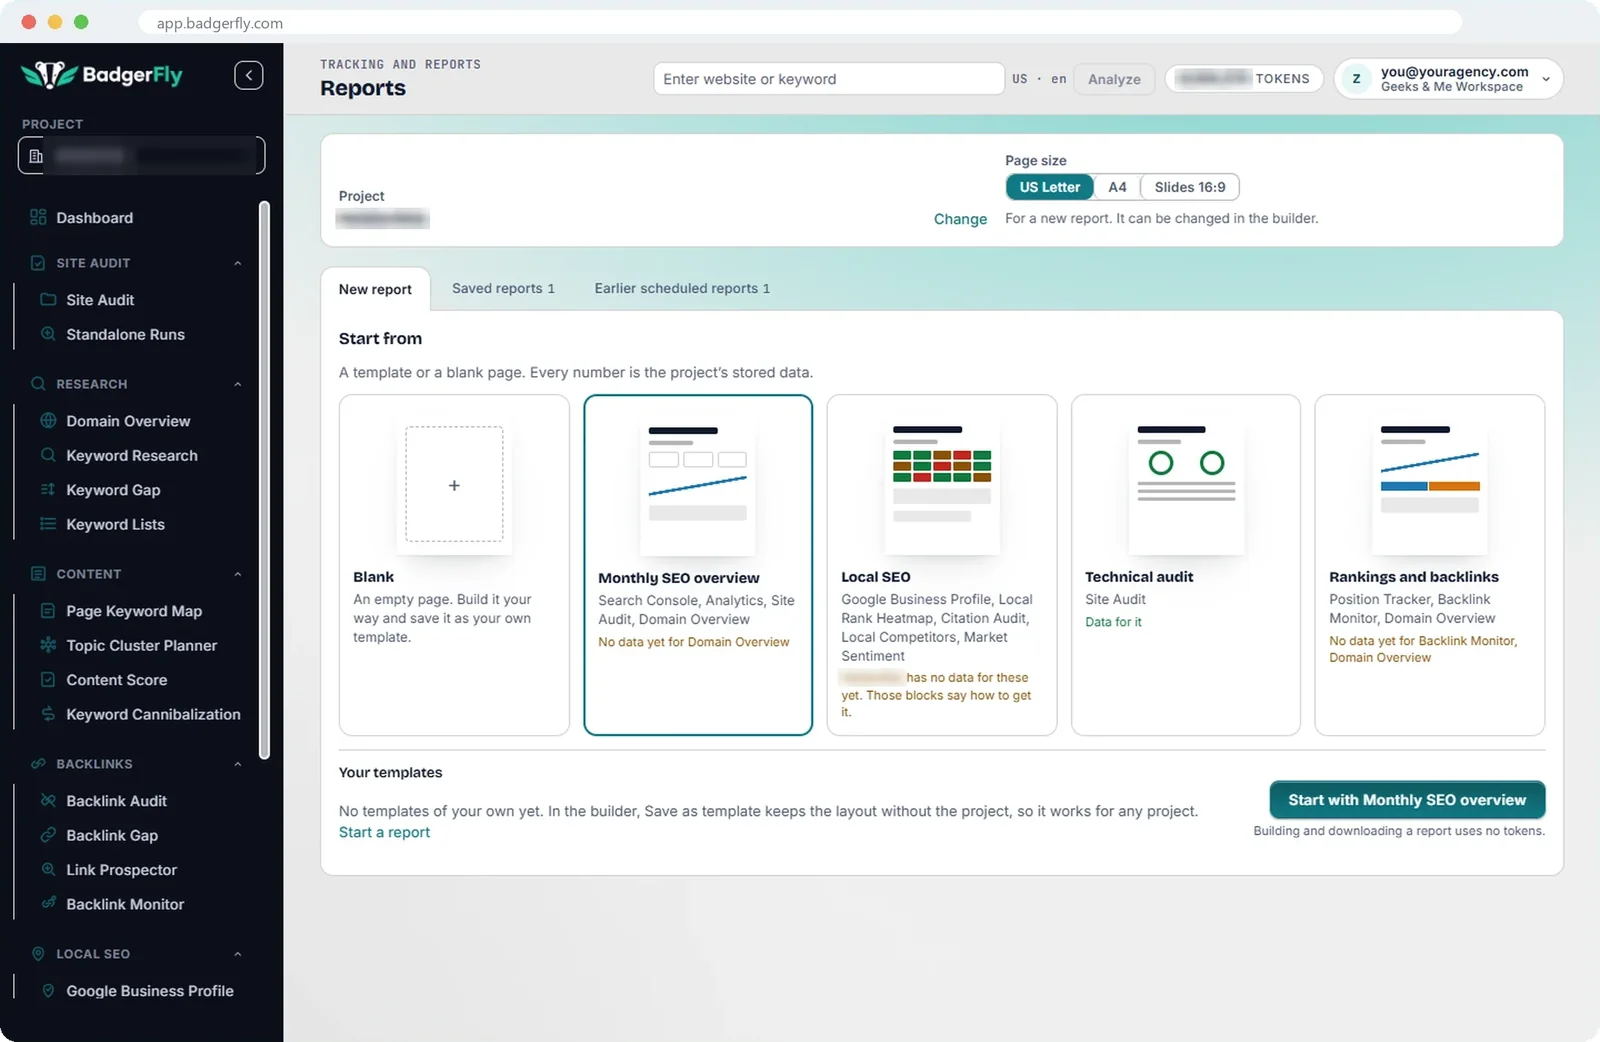The height and width of the screenshot is (1042, 1600).
Task: Choose the Technical audit template card
Action: tap(1186, 565)
